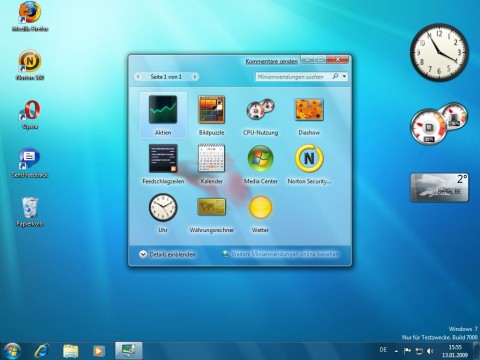The image size is (480, 360).
Task: Go to next gallery page arrow
Action: (195, 77)
